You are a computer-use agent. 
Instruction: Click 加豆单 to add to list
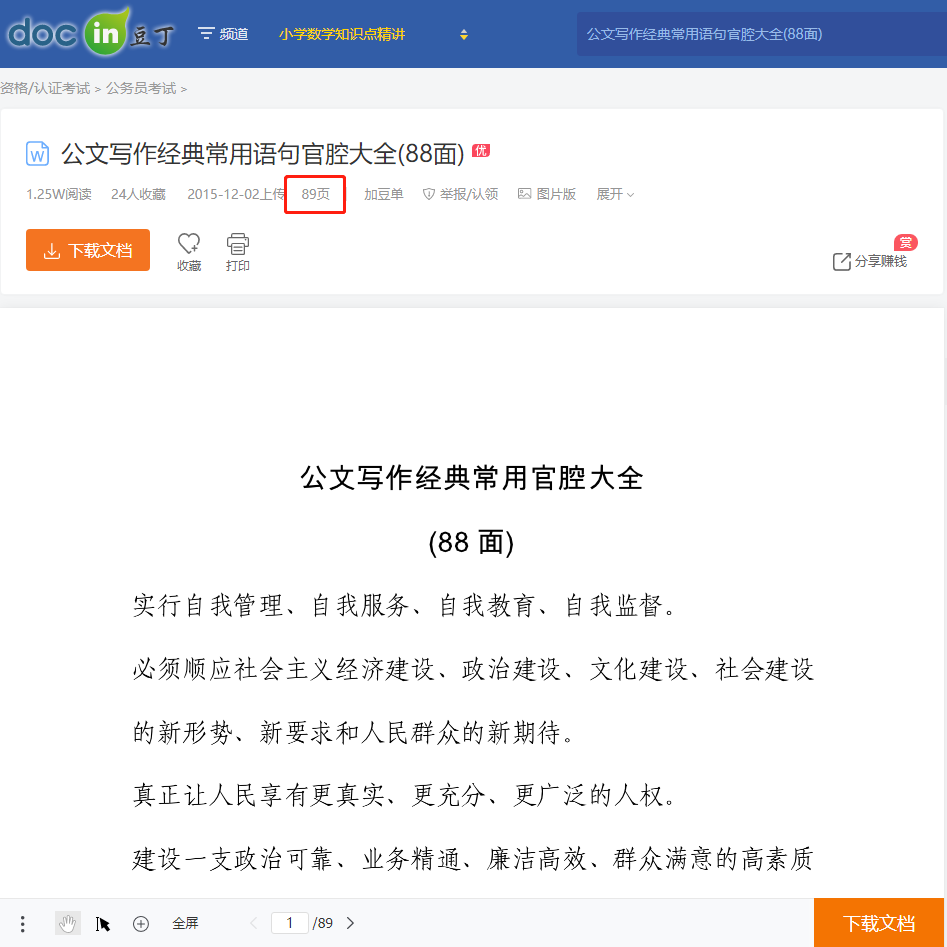(x=384, y=194)
